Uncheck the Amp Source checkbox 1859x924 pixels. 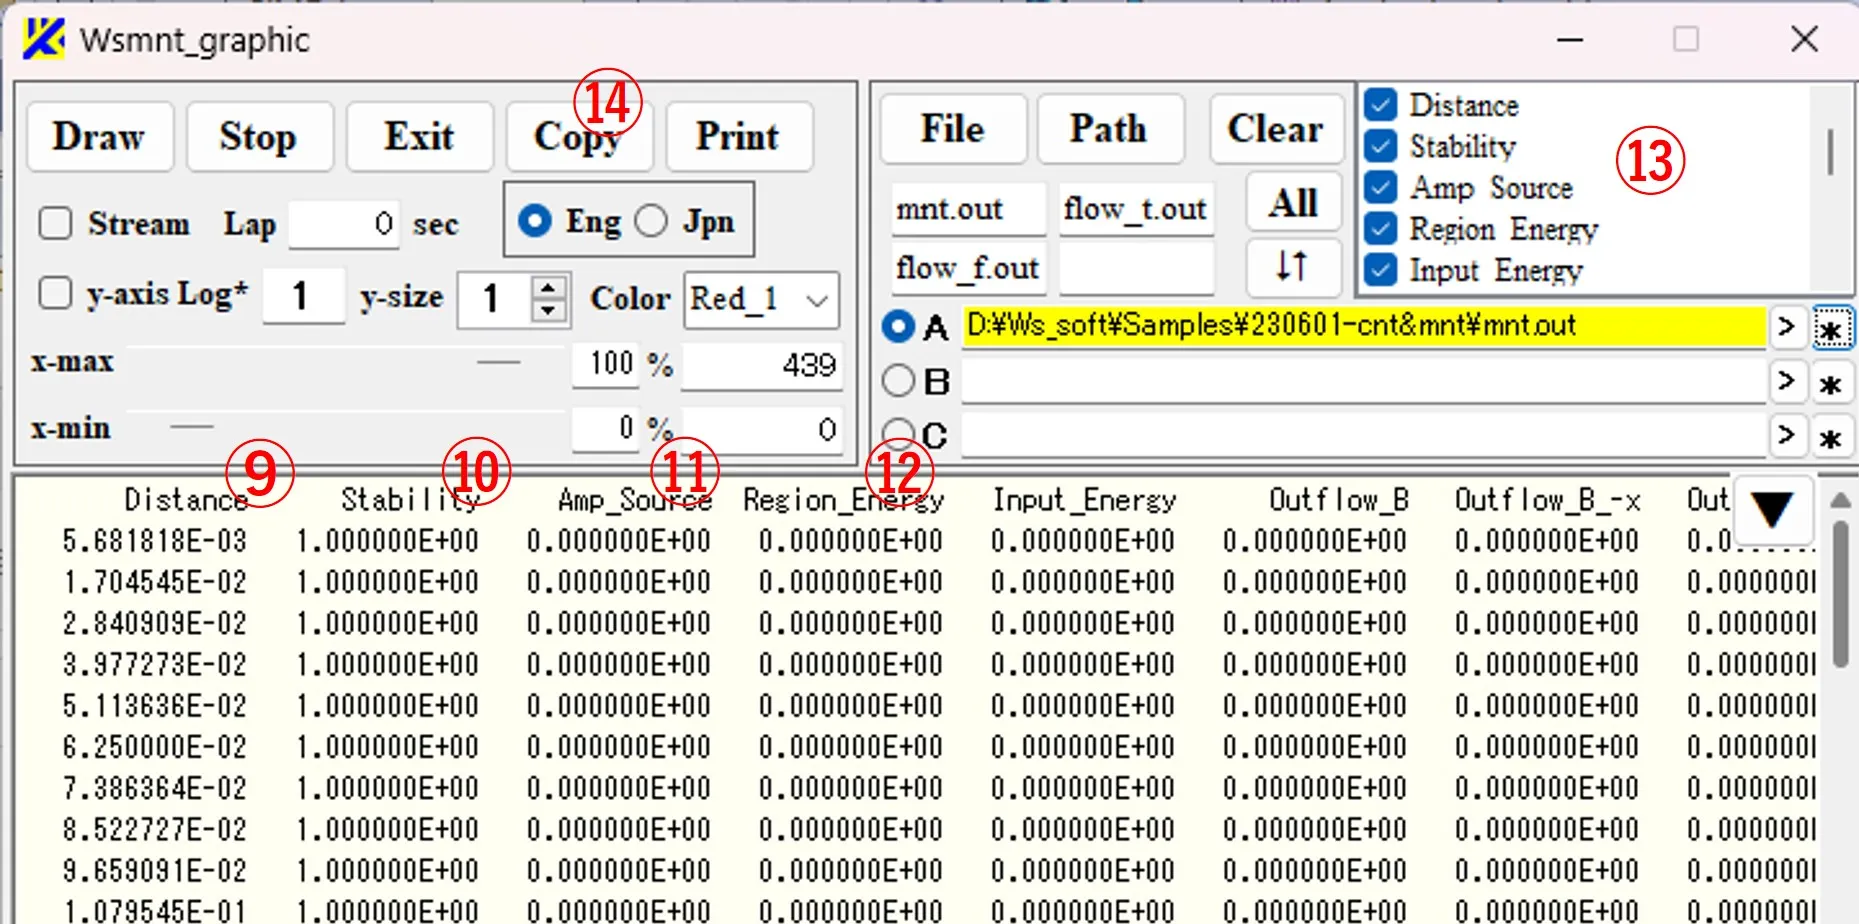[x=1381, y=187]
